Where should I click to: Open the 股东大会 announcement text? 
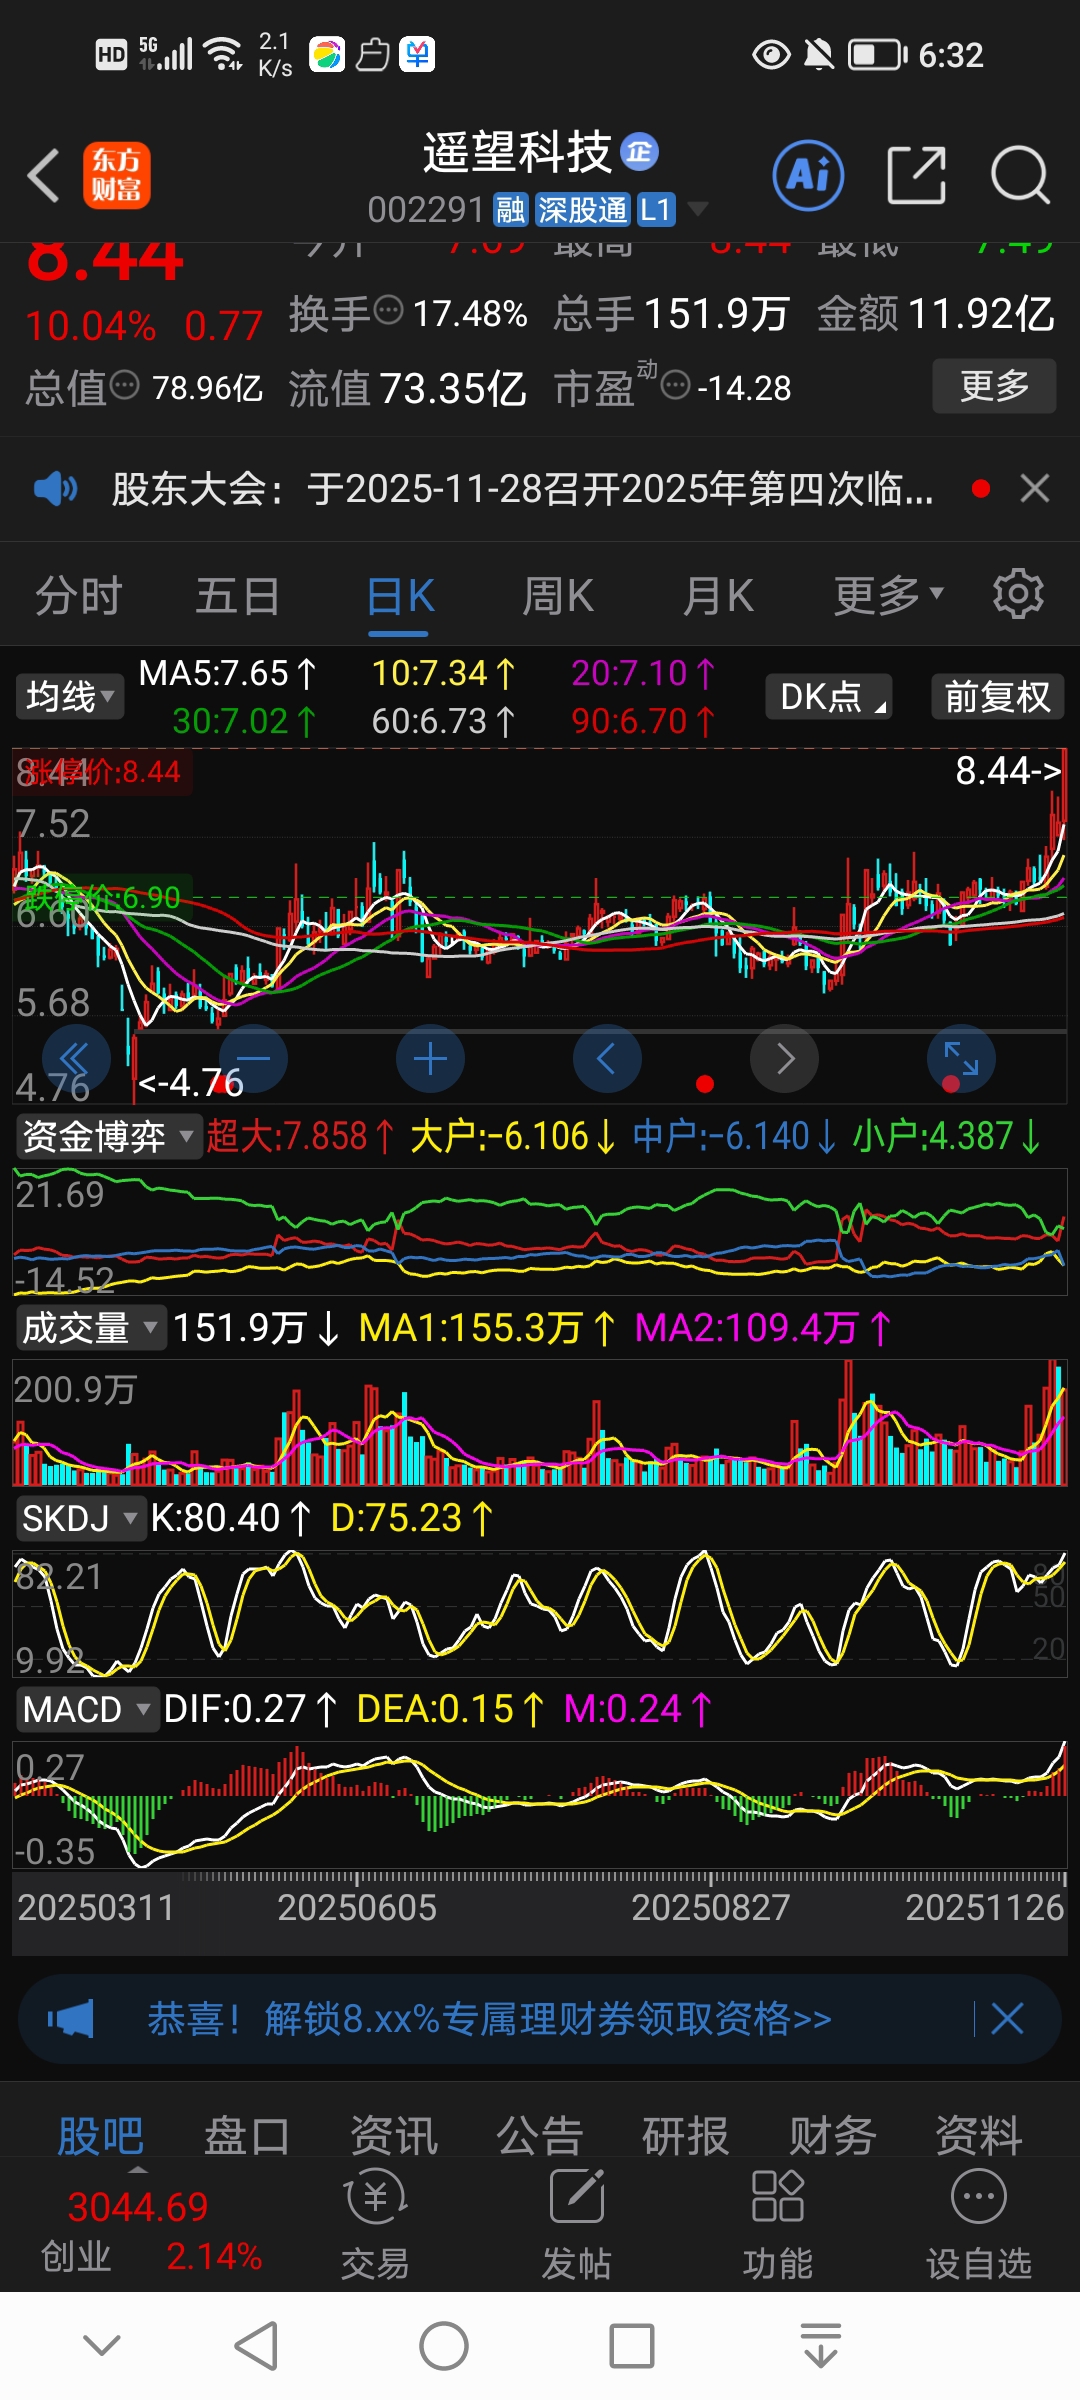pos(522,489)
